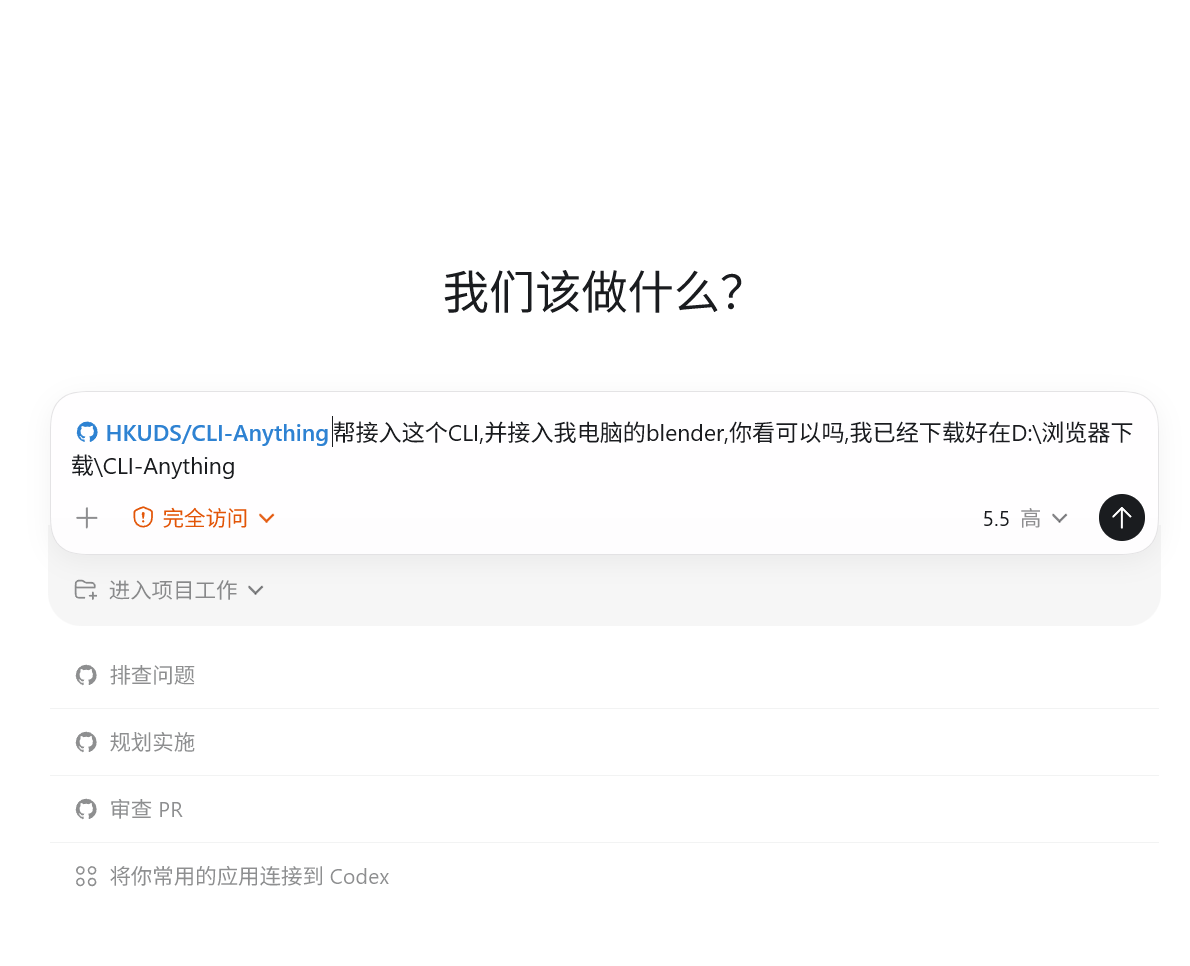Click the 5.5 model version text
1190x966 pixels.
[x=996, y=519]
